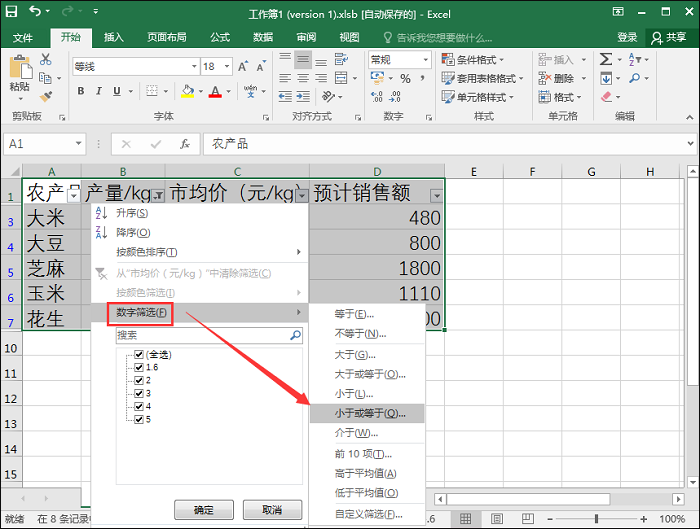The height and width of the screenshot is (529, 700).
Task: Align text to the right
Action: click(321, 79)
